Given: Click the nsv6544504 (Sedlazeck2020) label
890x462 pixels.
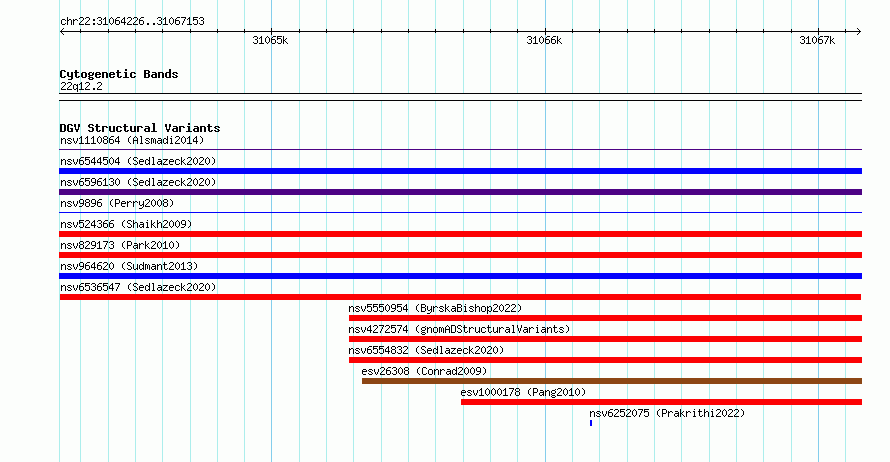Looking at the screenshot, I should point(138,161).
